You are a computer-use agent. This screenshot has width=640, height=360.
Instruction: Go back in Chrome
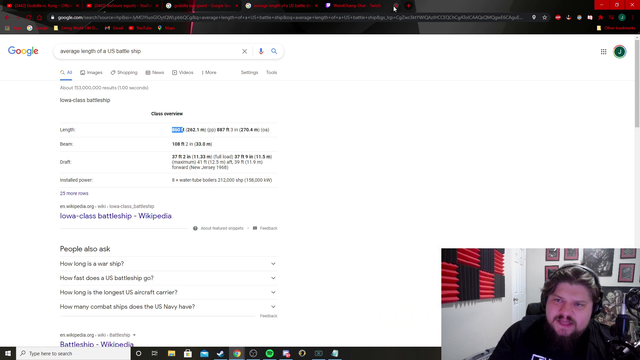[x=7, y=18]
